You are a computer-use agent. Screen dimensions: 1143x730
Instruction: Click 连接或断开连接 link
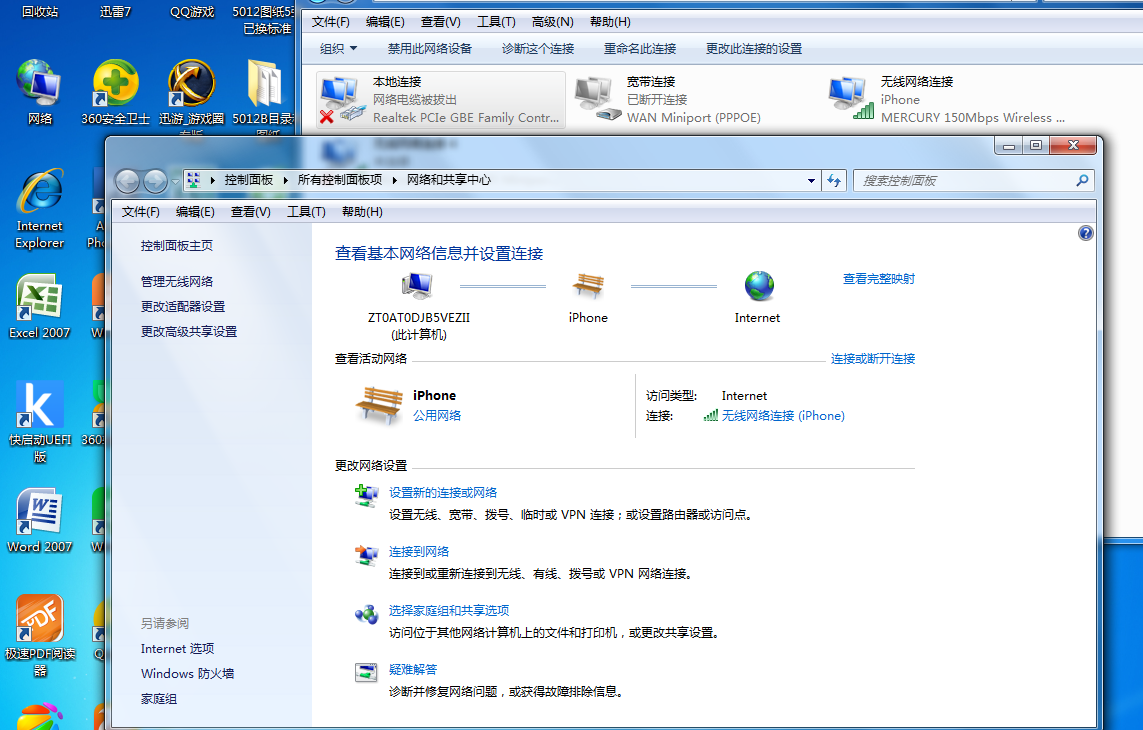873,359
